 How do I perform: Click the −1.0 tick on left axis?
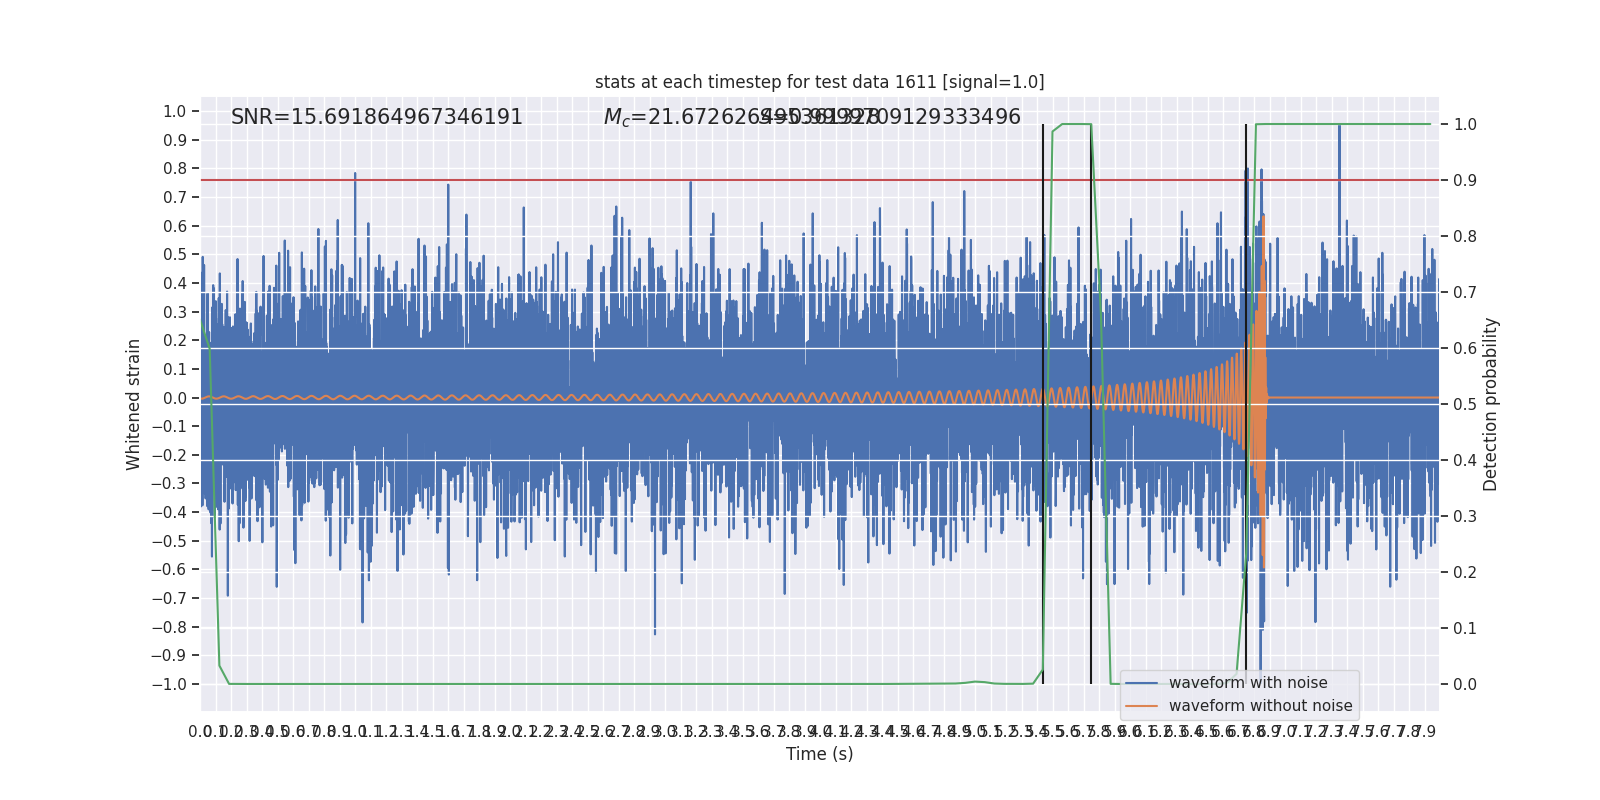pyautogui.click(x=169, y=684)
